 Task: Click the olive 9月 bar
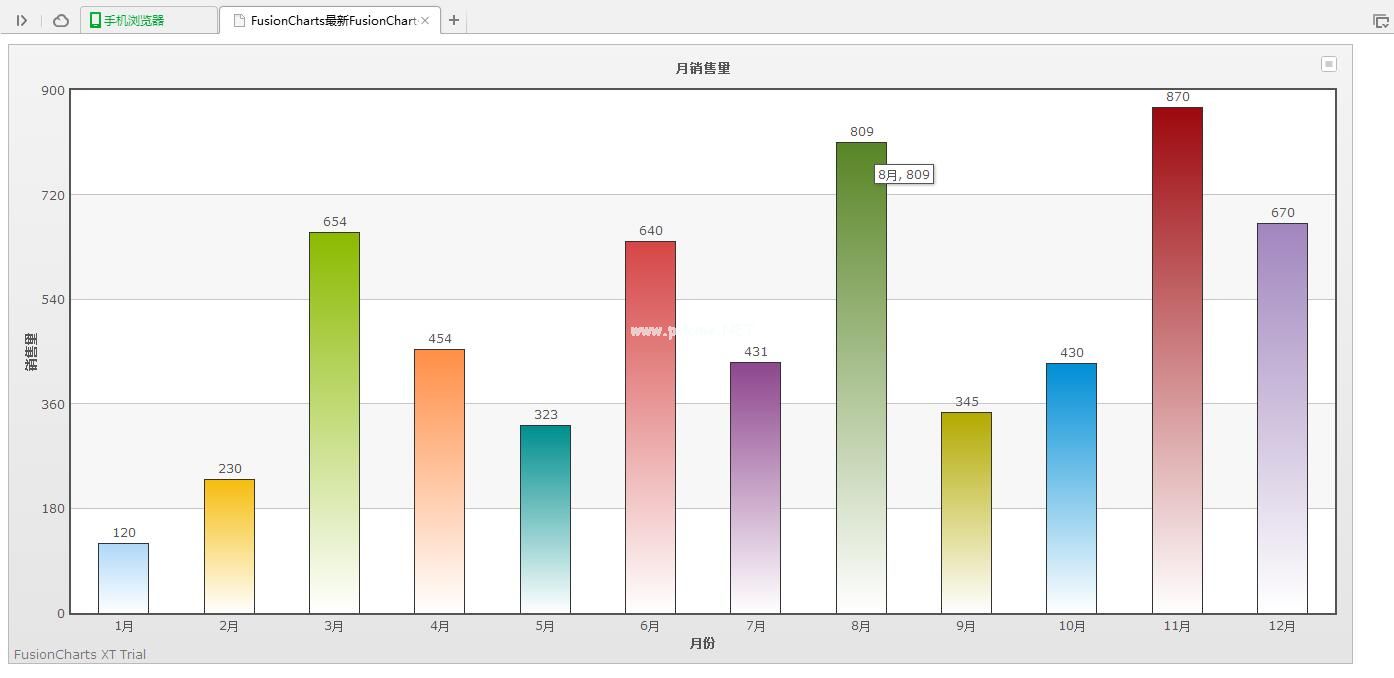(966, 513)
